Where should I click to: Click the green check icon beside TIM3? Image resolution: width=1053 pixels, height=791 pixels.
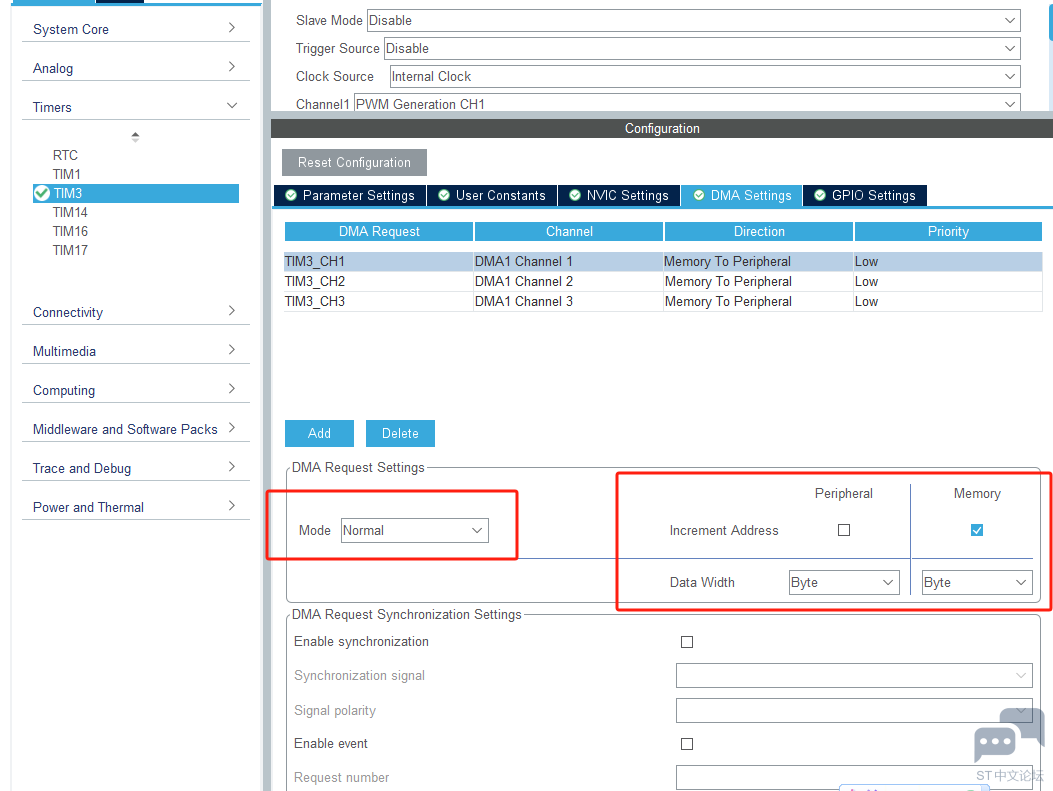click(x=42, y=193)
